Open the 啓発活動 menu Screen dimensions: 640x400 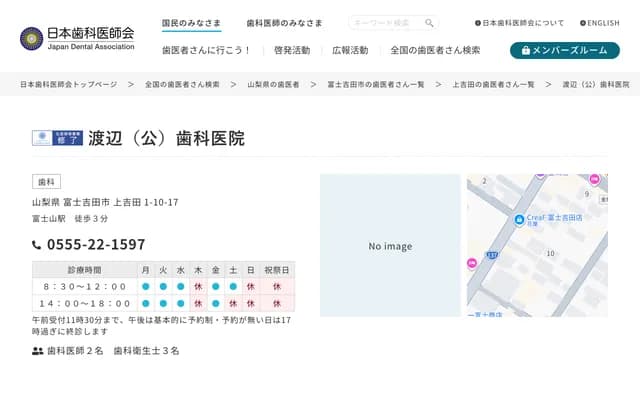coord(292,50)
